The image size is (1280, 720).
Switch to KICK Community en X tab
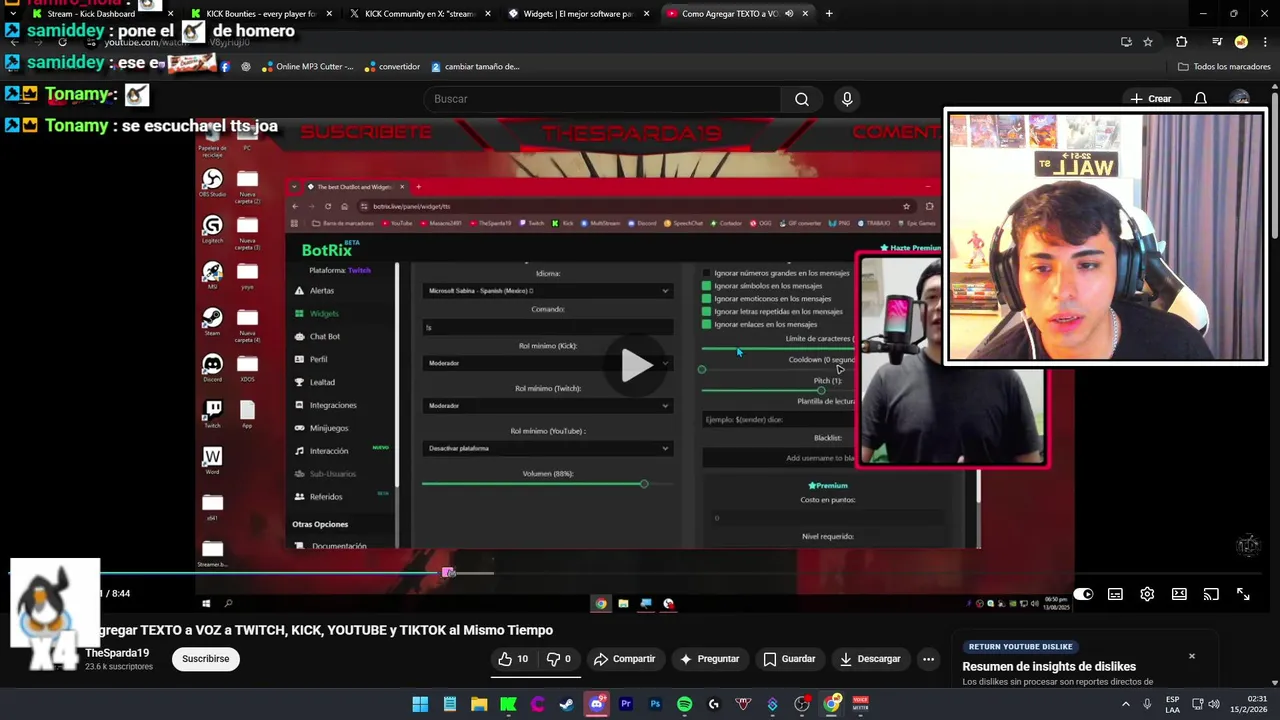click(x=419, y=14)
